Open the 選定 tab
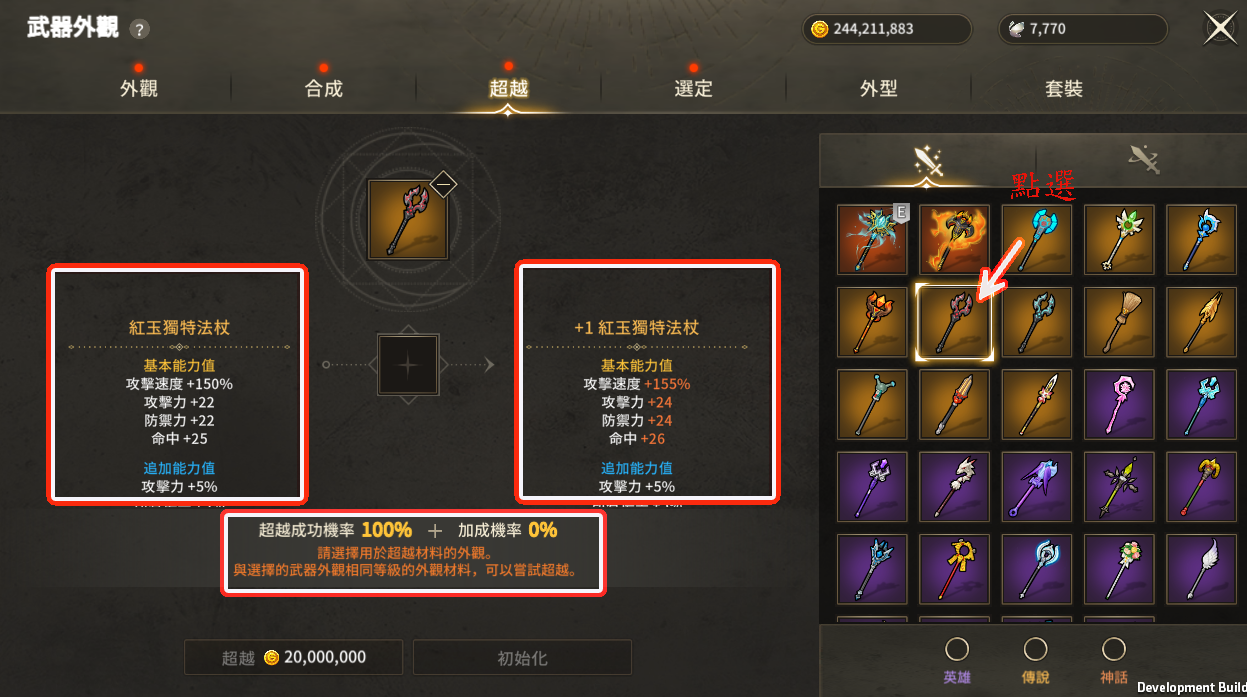1247x697 pixels. pyautogui.click(x=693, y=88)
